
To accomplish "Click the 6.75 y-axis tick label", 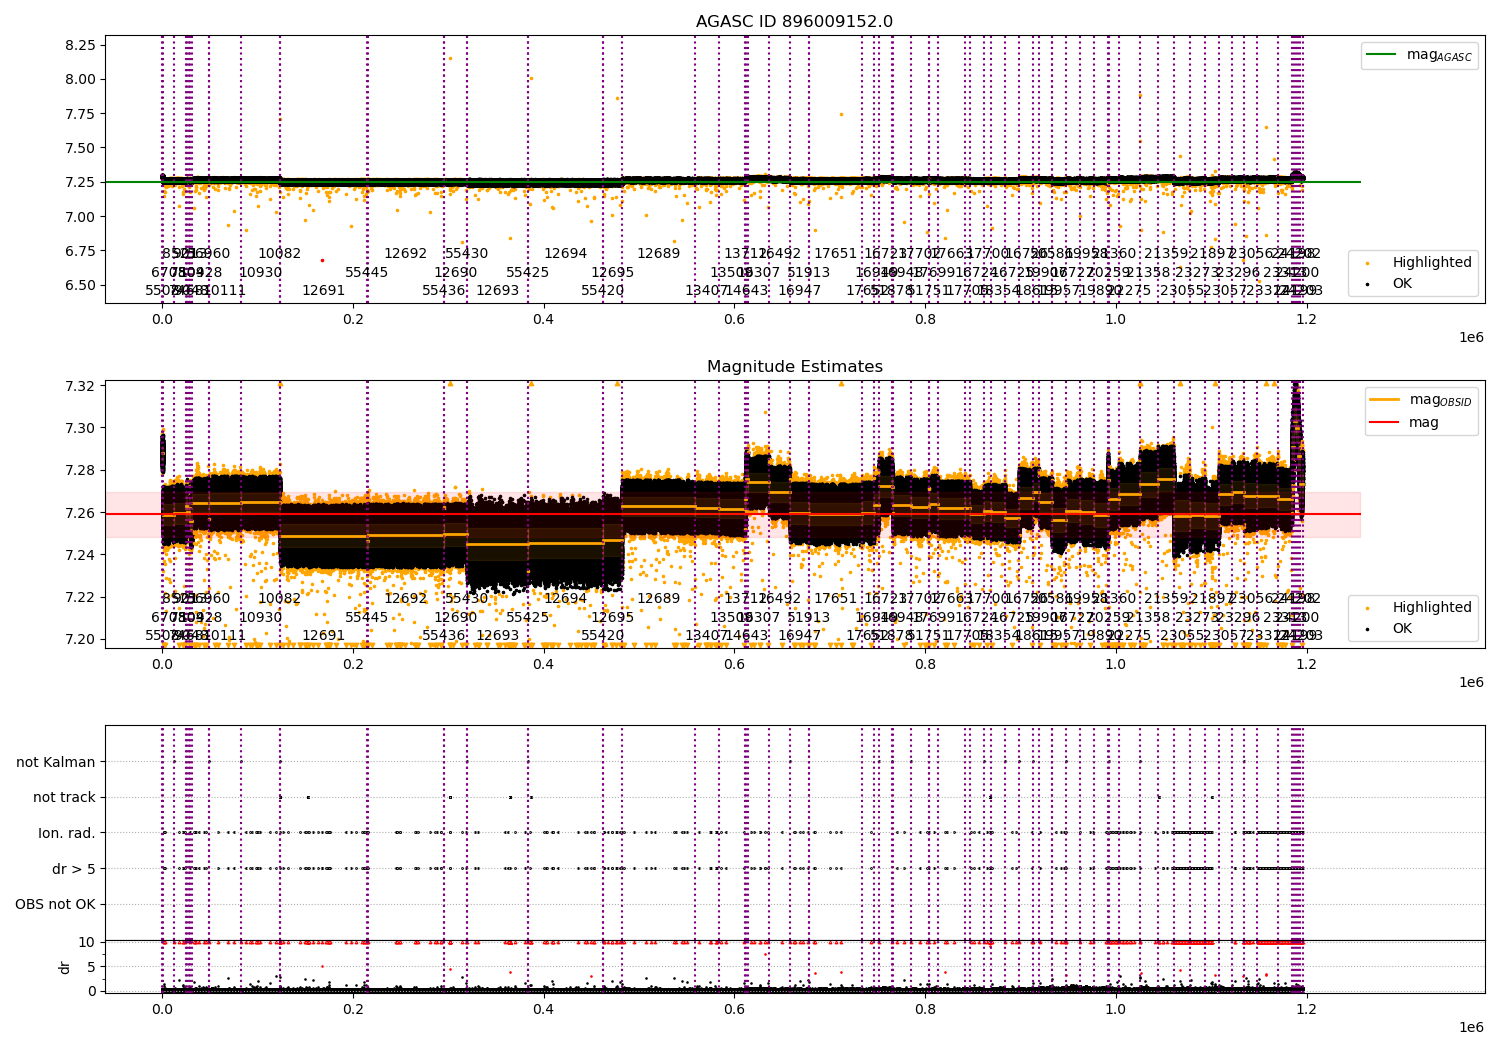I will point(81,251).
